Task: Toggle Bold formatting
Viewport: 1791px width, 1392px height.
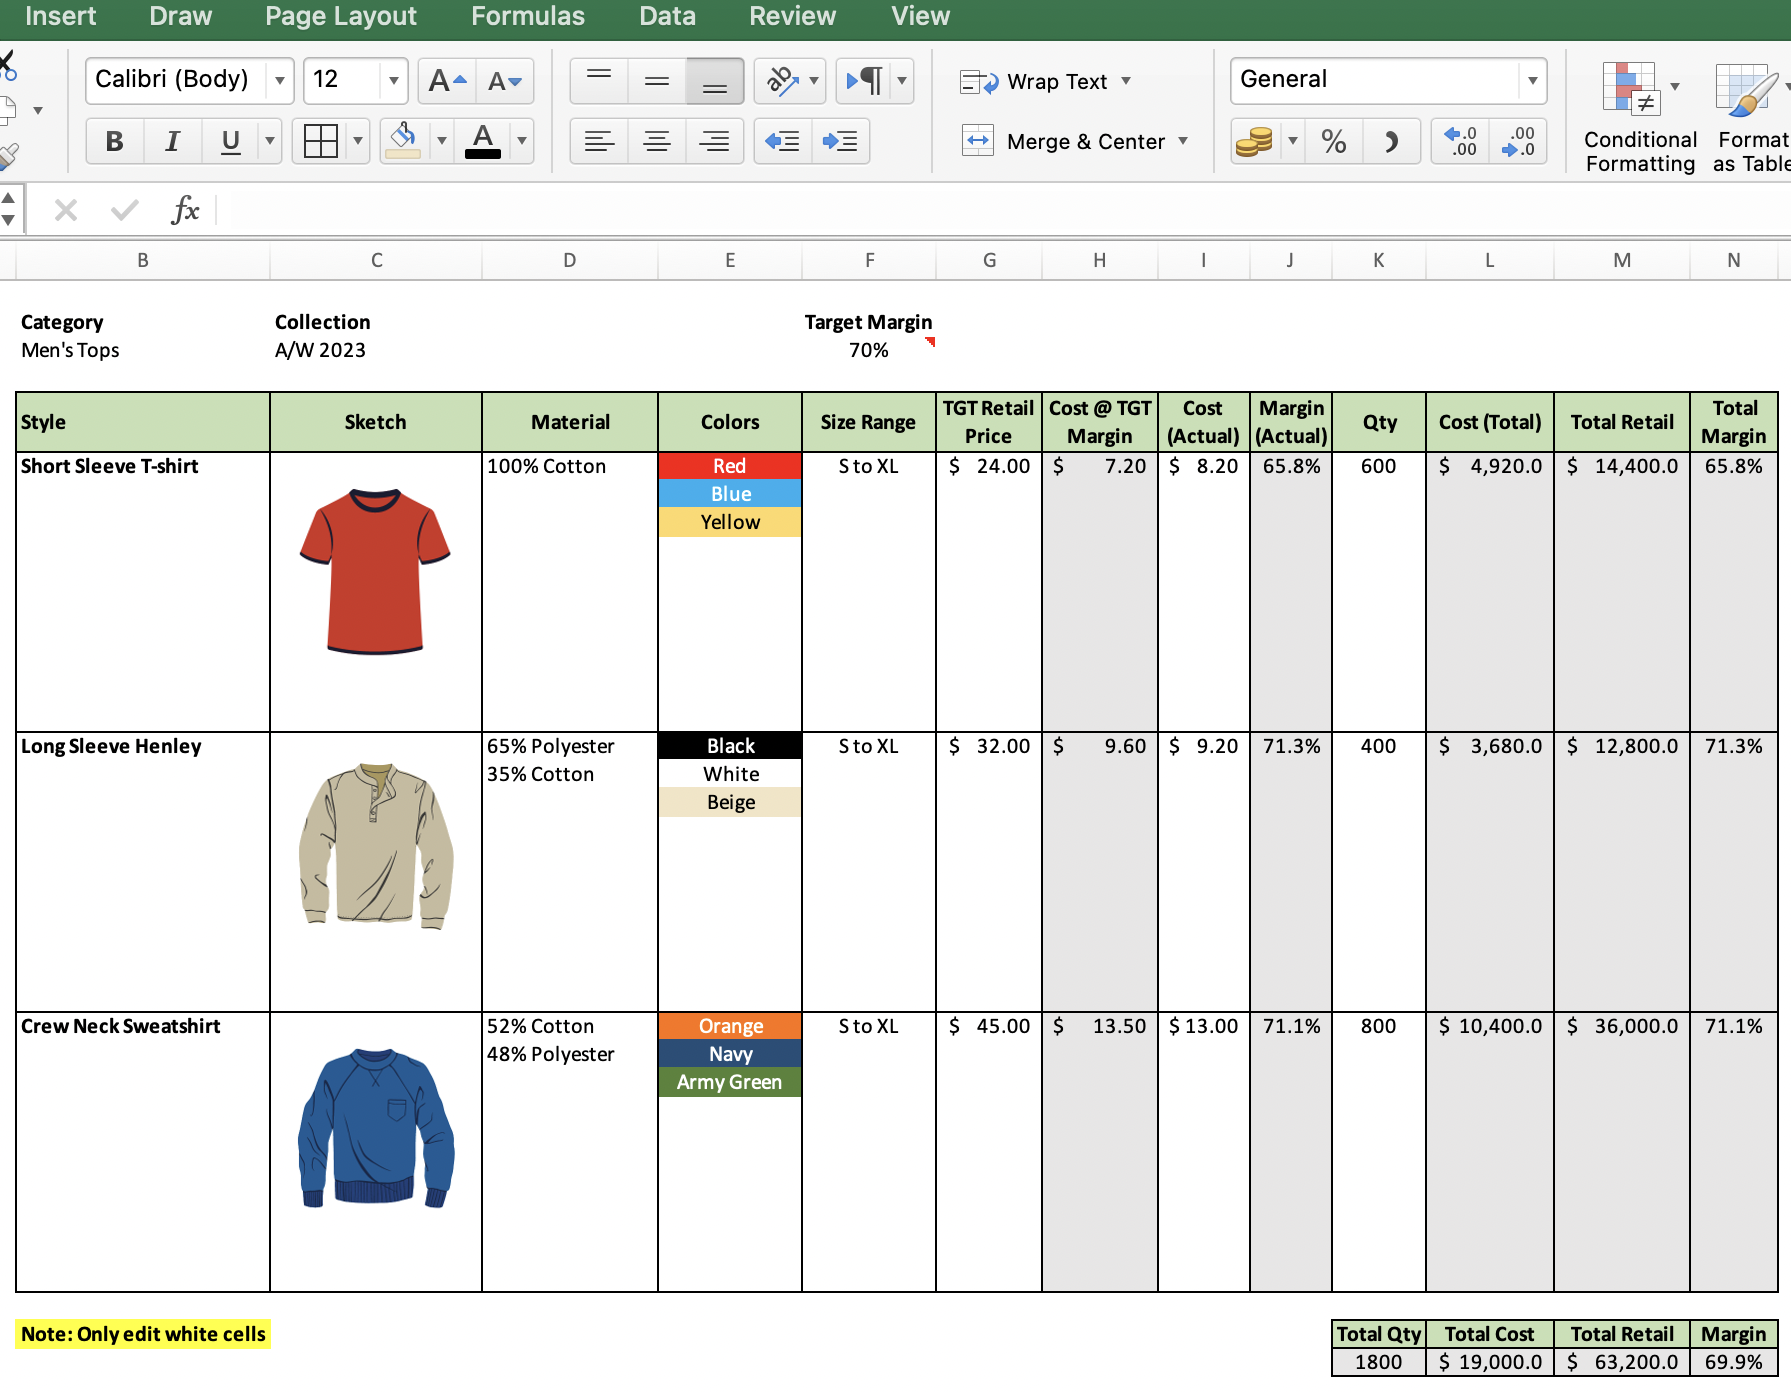Action: [115, 141]
